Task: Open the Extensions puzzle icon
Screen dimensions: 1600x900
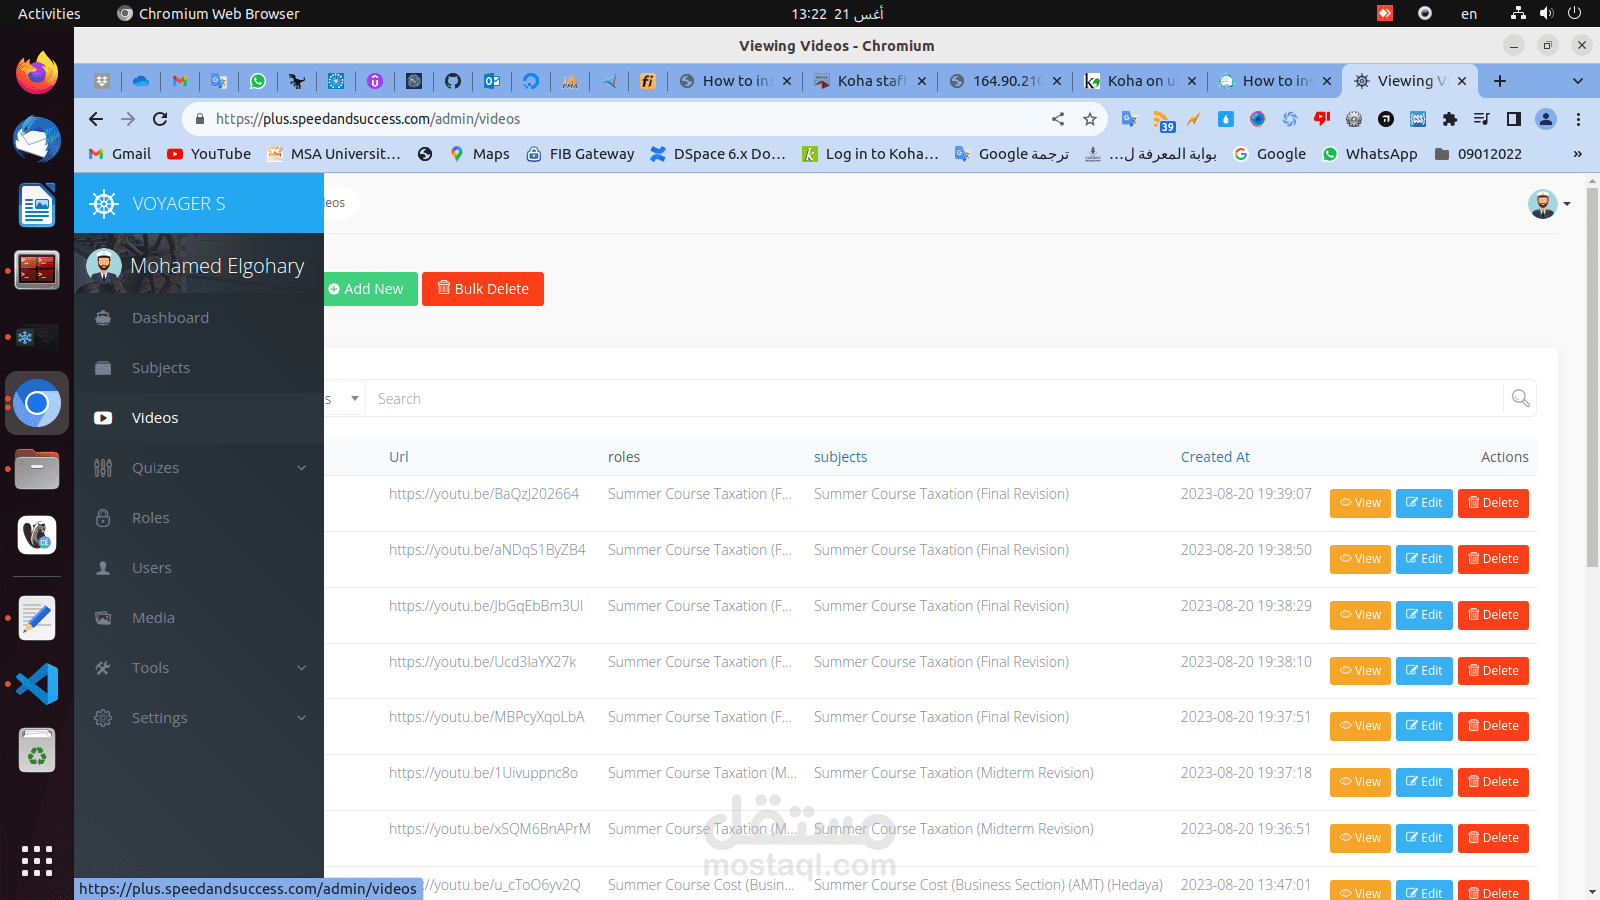Action: click(x=1450, y=119)
